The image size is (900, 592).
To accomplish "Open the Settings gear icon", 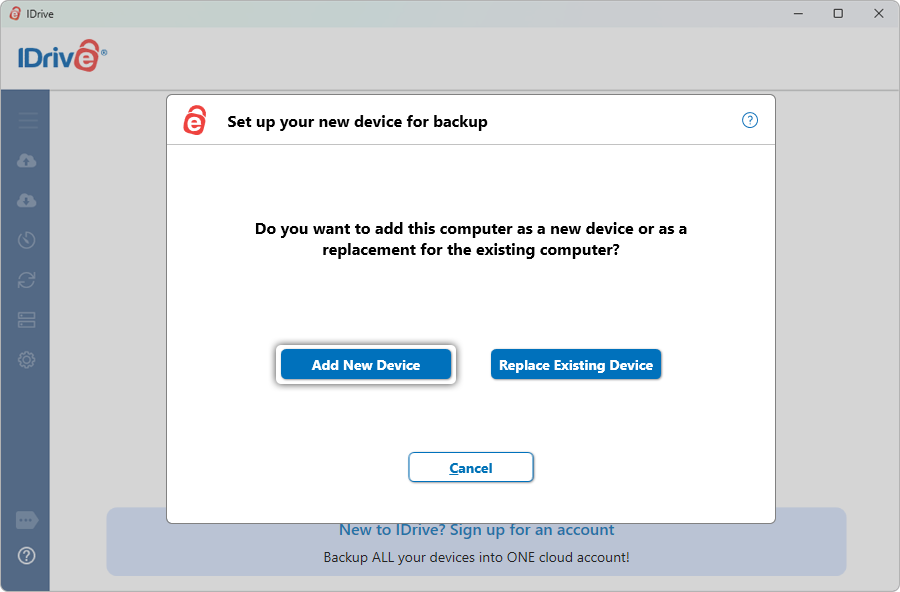I will tap(27, 360).
